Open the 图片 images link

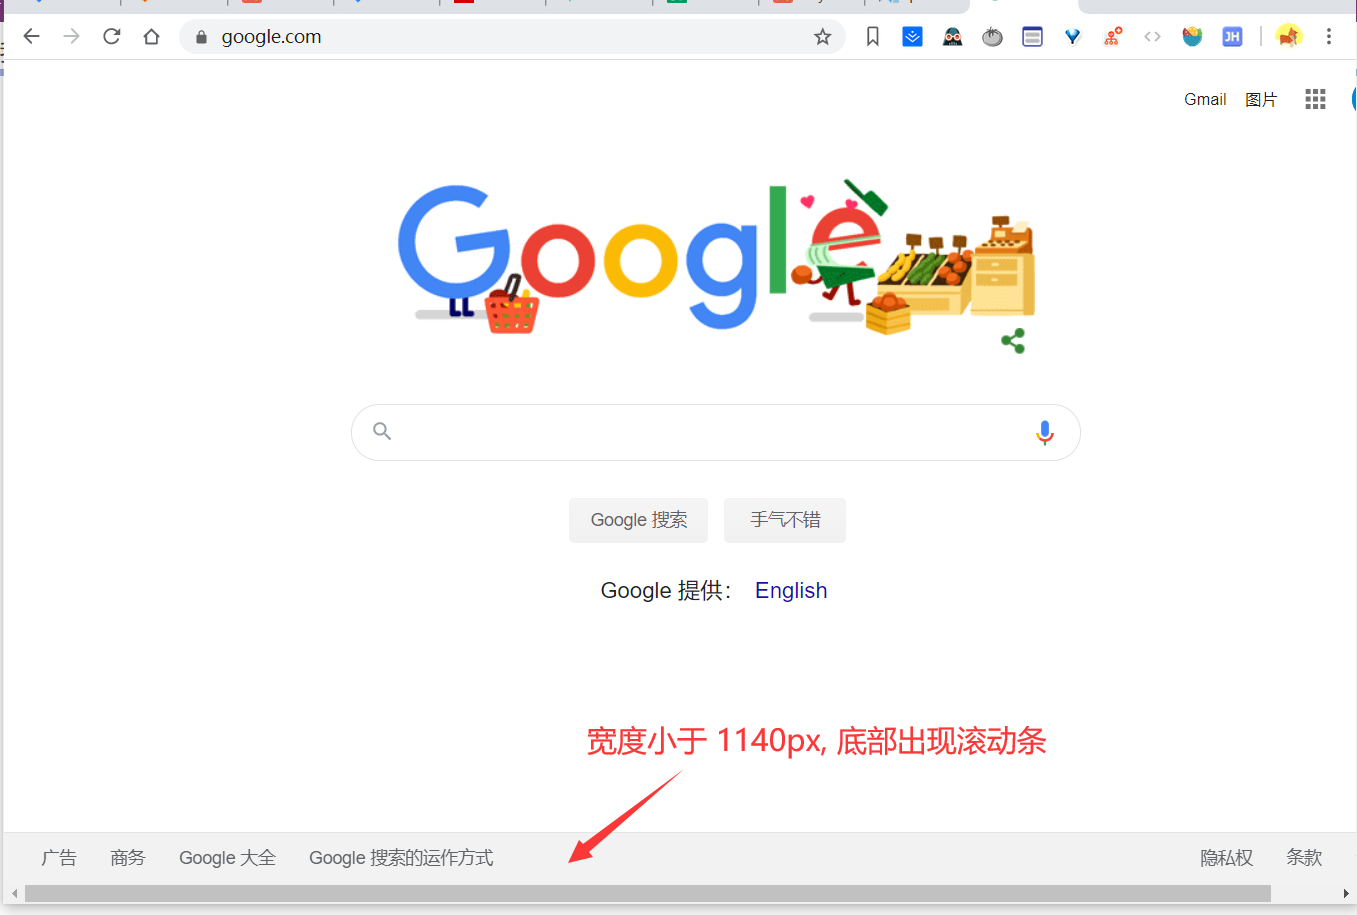click(1261, 99)
